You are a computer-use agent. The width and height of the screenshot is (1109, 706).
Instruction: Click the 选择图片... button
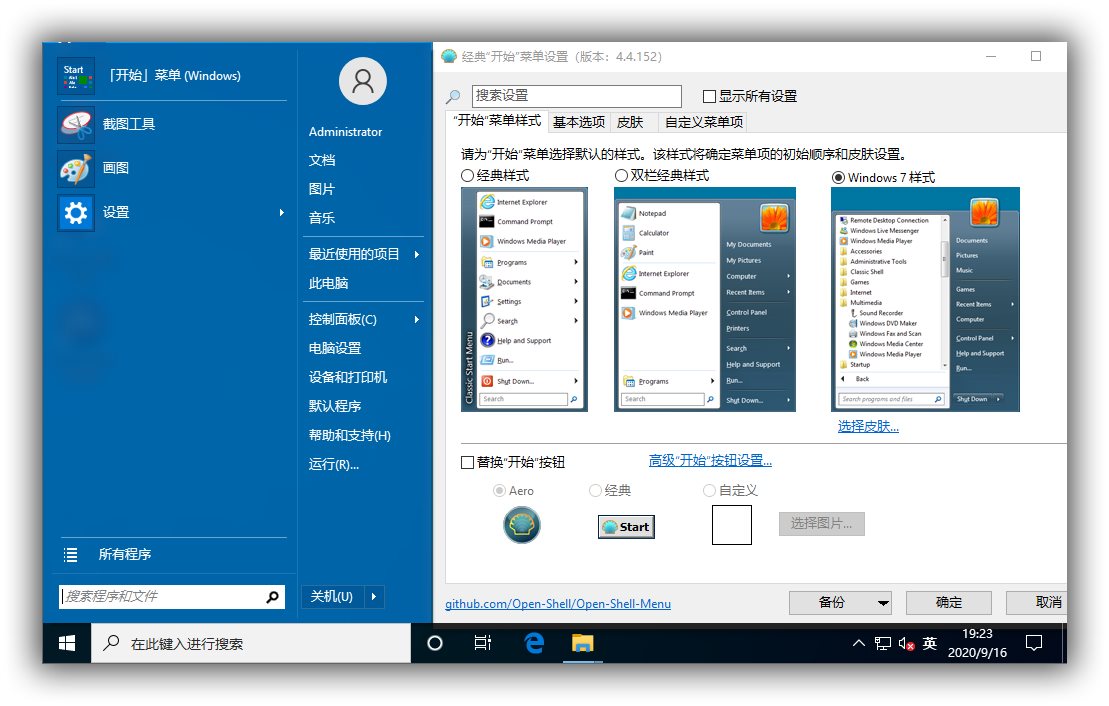[821, 524]
